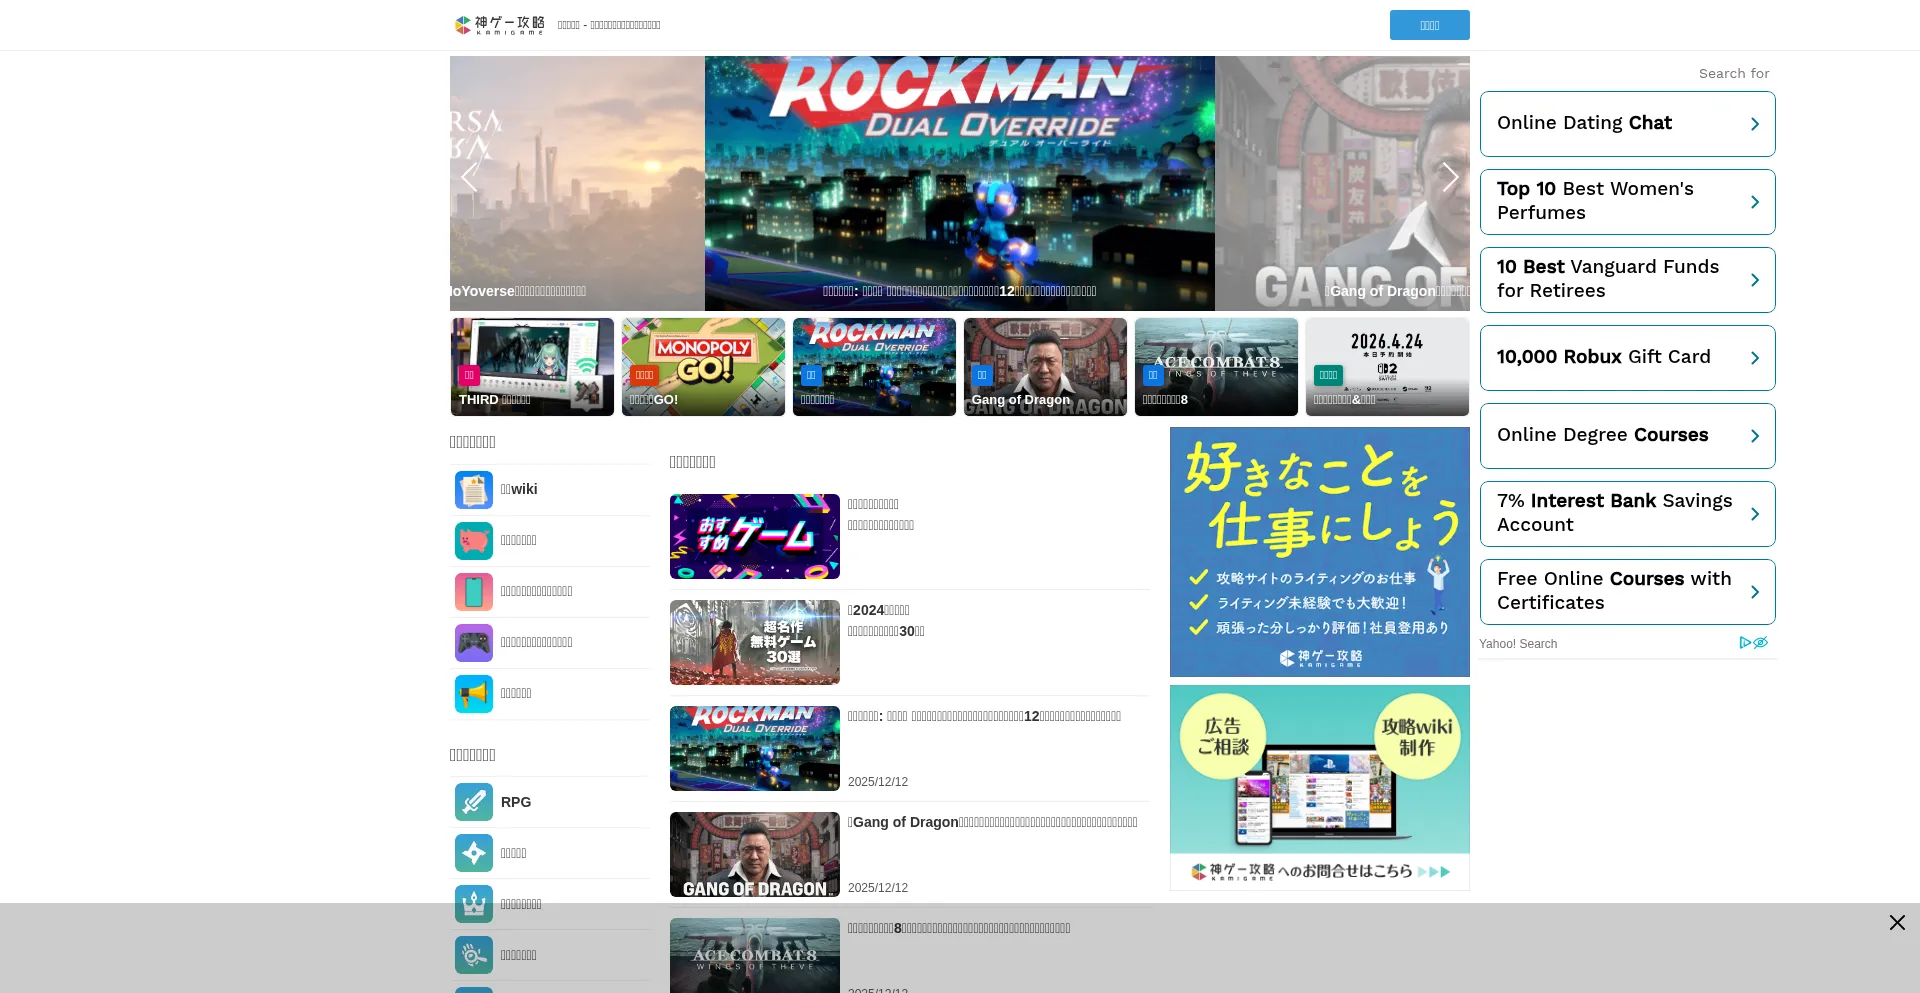Open the 'Online Dating Chat' suggestion

point(1627,123)
